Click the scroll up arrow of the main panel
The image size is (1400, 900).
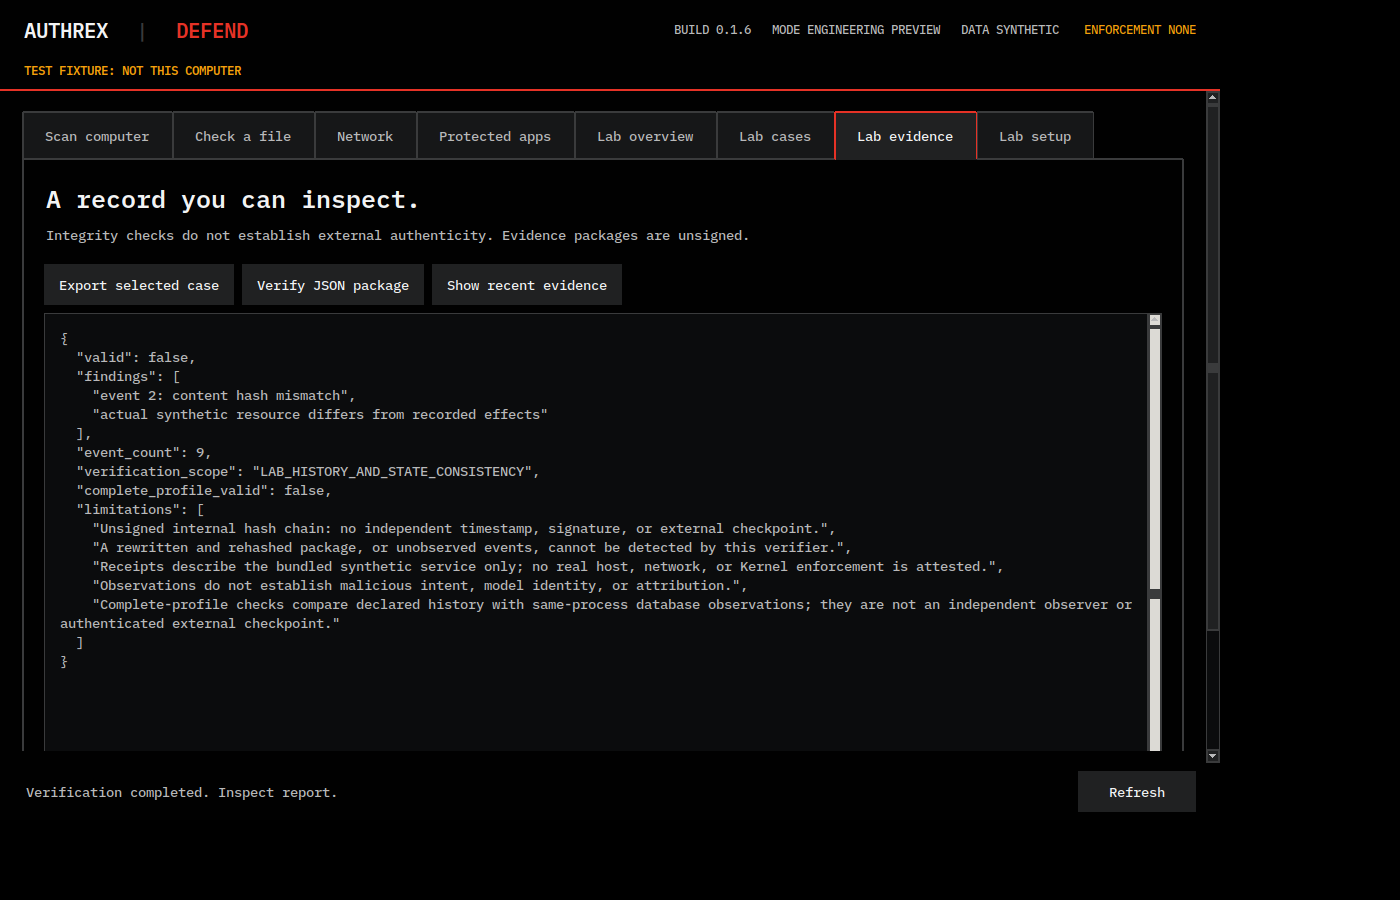[x=1213, y=98]
